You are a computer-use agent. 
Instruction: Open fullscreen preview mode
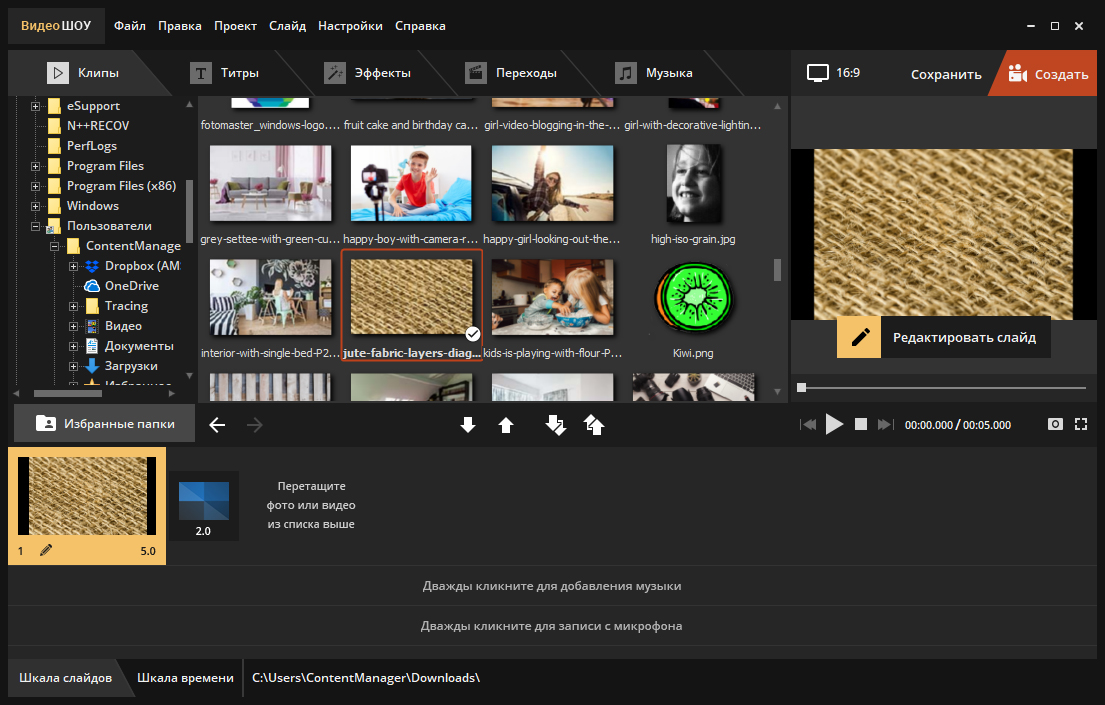[1081, 424]
